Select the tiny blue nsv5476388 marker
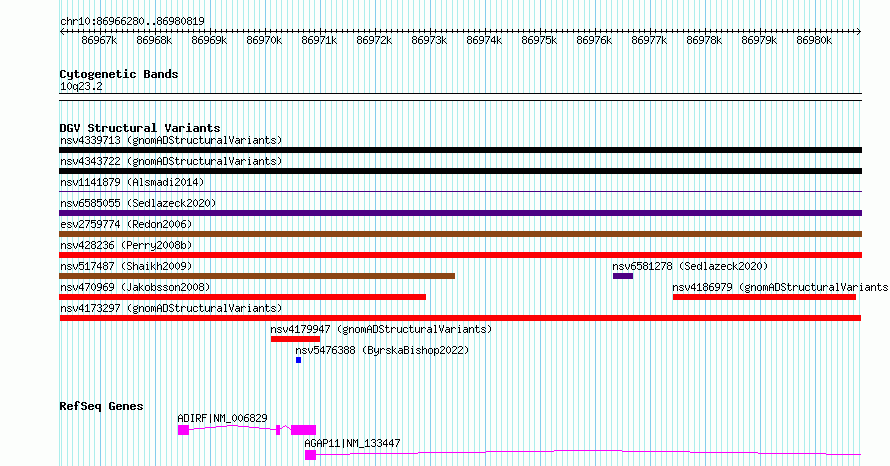This screenshot has height=466, width=890. click(x=299, y=360)
